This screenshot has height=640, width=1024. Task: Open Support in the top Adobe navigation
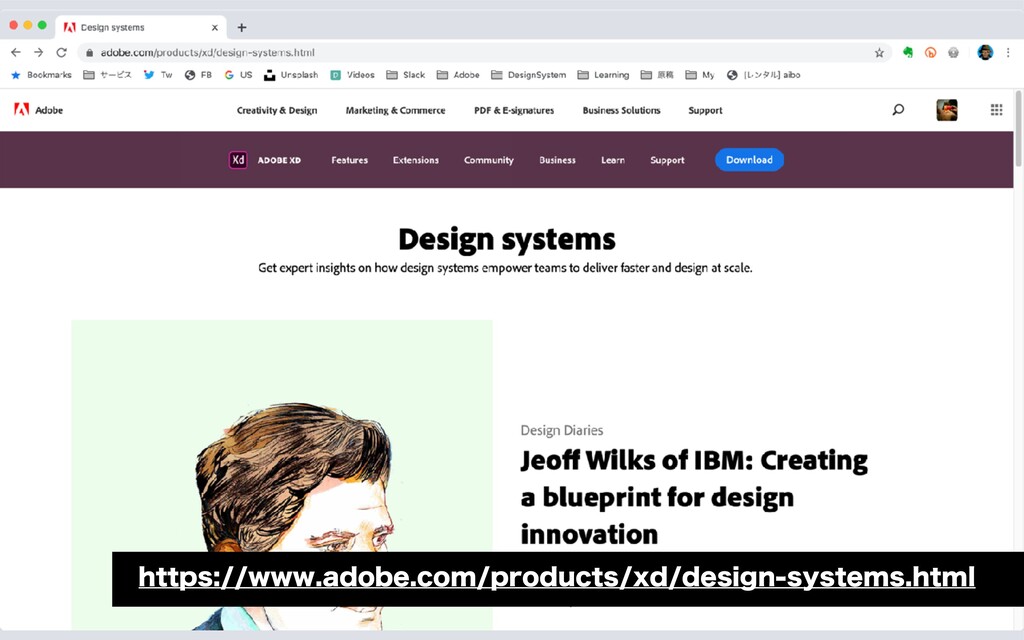click(705, 110)
